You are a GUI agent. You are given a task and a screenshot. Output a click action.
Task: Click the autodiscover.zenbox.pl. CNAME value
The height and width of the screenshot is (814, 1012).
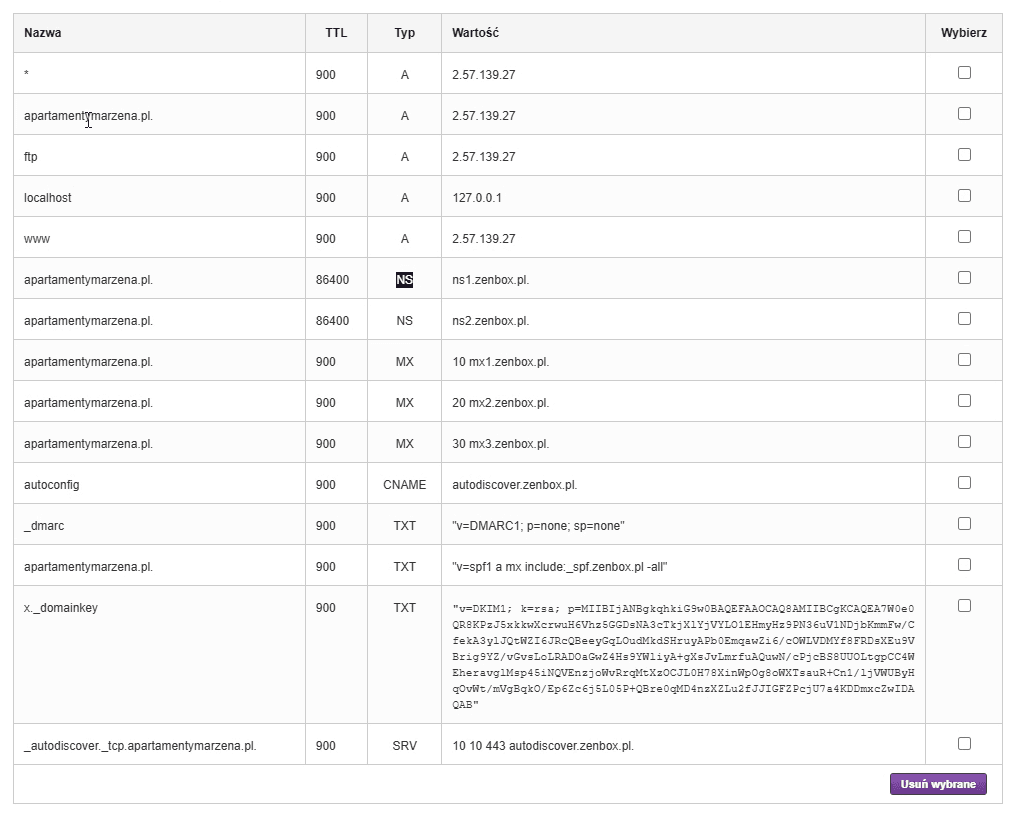[x=514, y=485]
